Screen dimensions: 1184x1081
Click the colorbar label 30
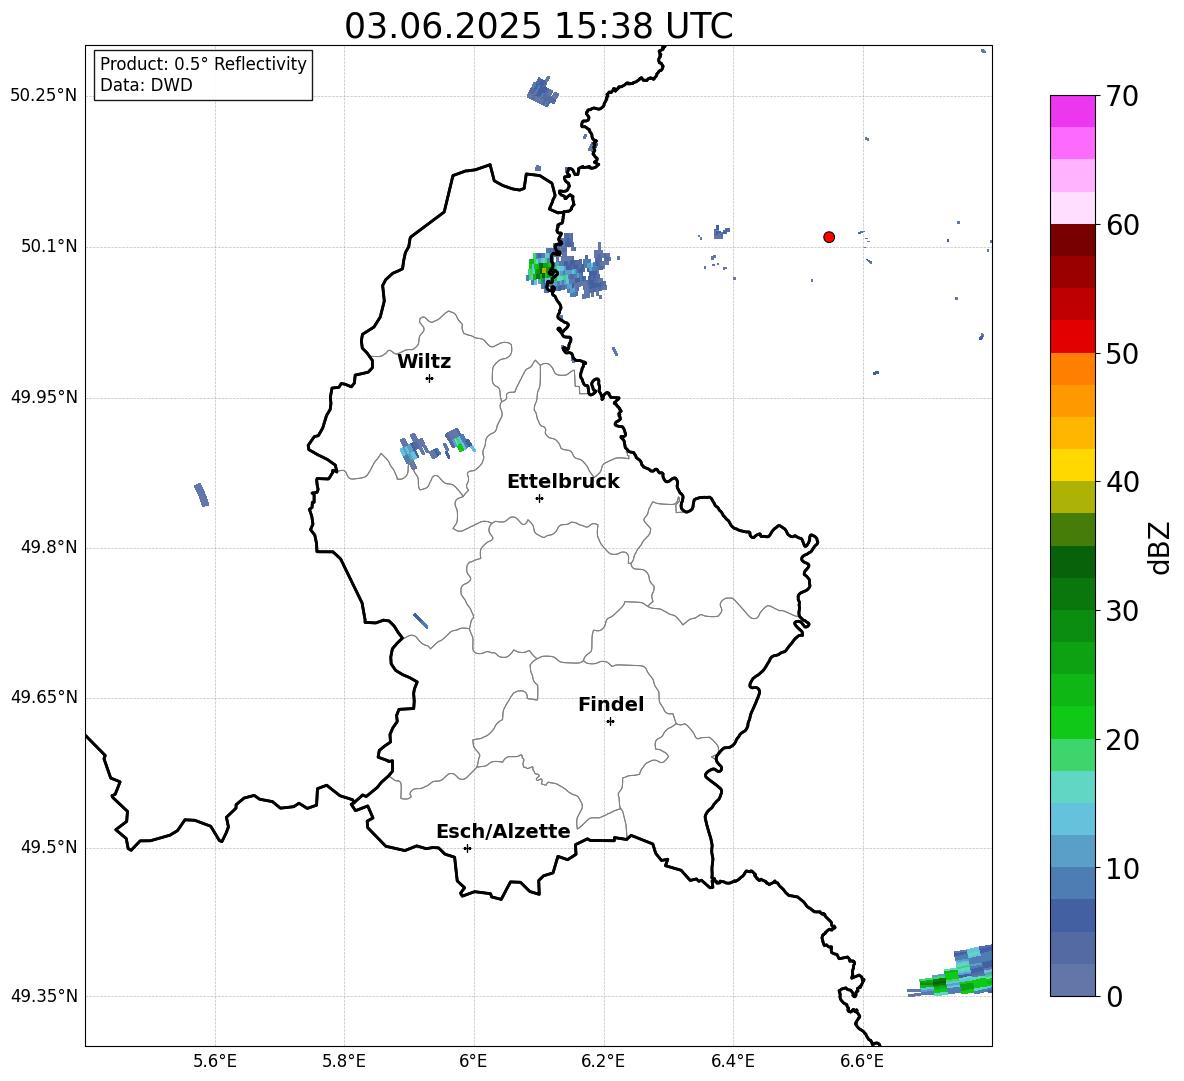(1122, 611)
